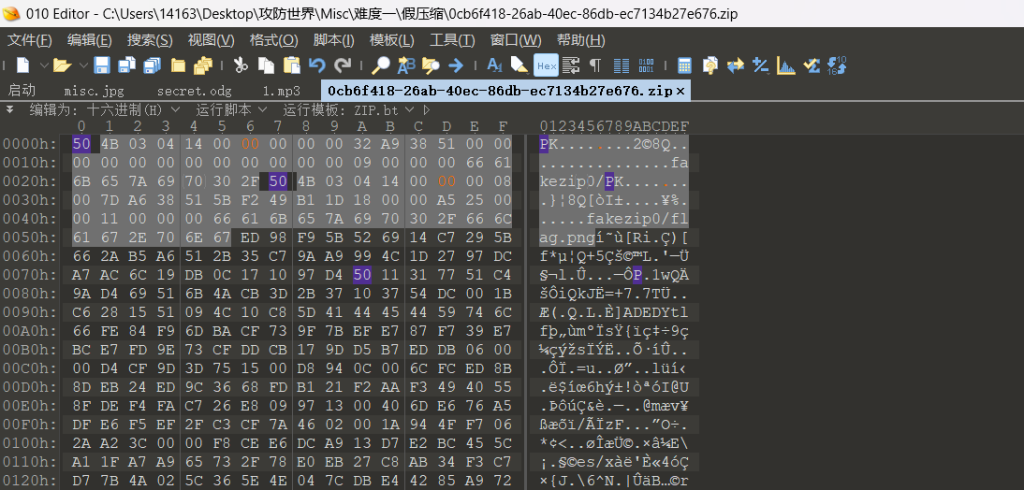Toggle the highlighter tool icon

tap(520, 65)
